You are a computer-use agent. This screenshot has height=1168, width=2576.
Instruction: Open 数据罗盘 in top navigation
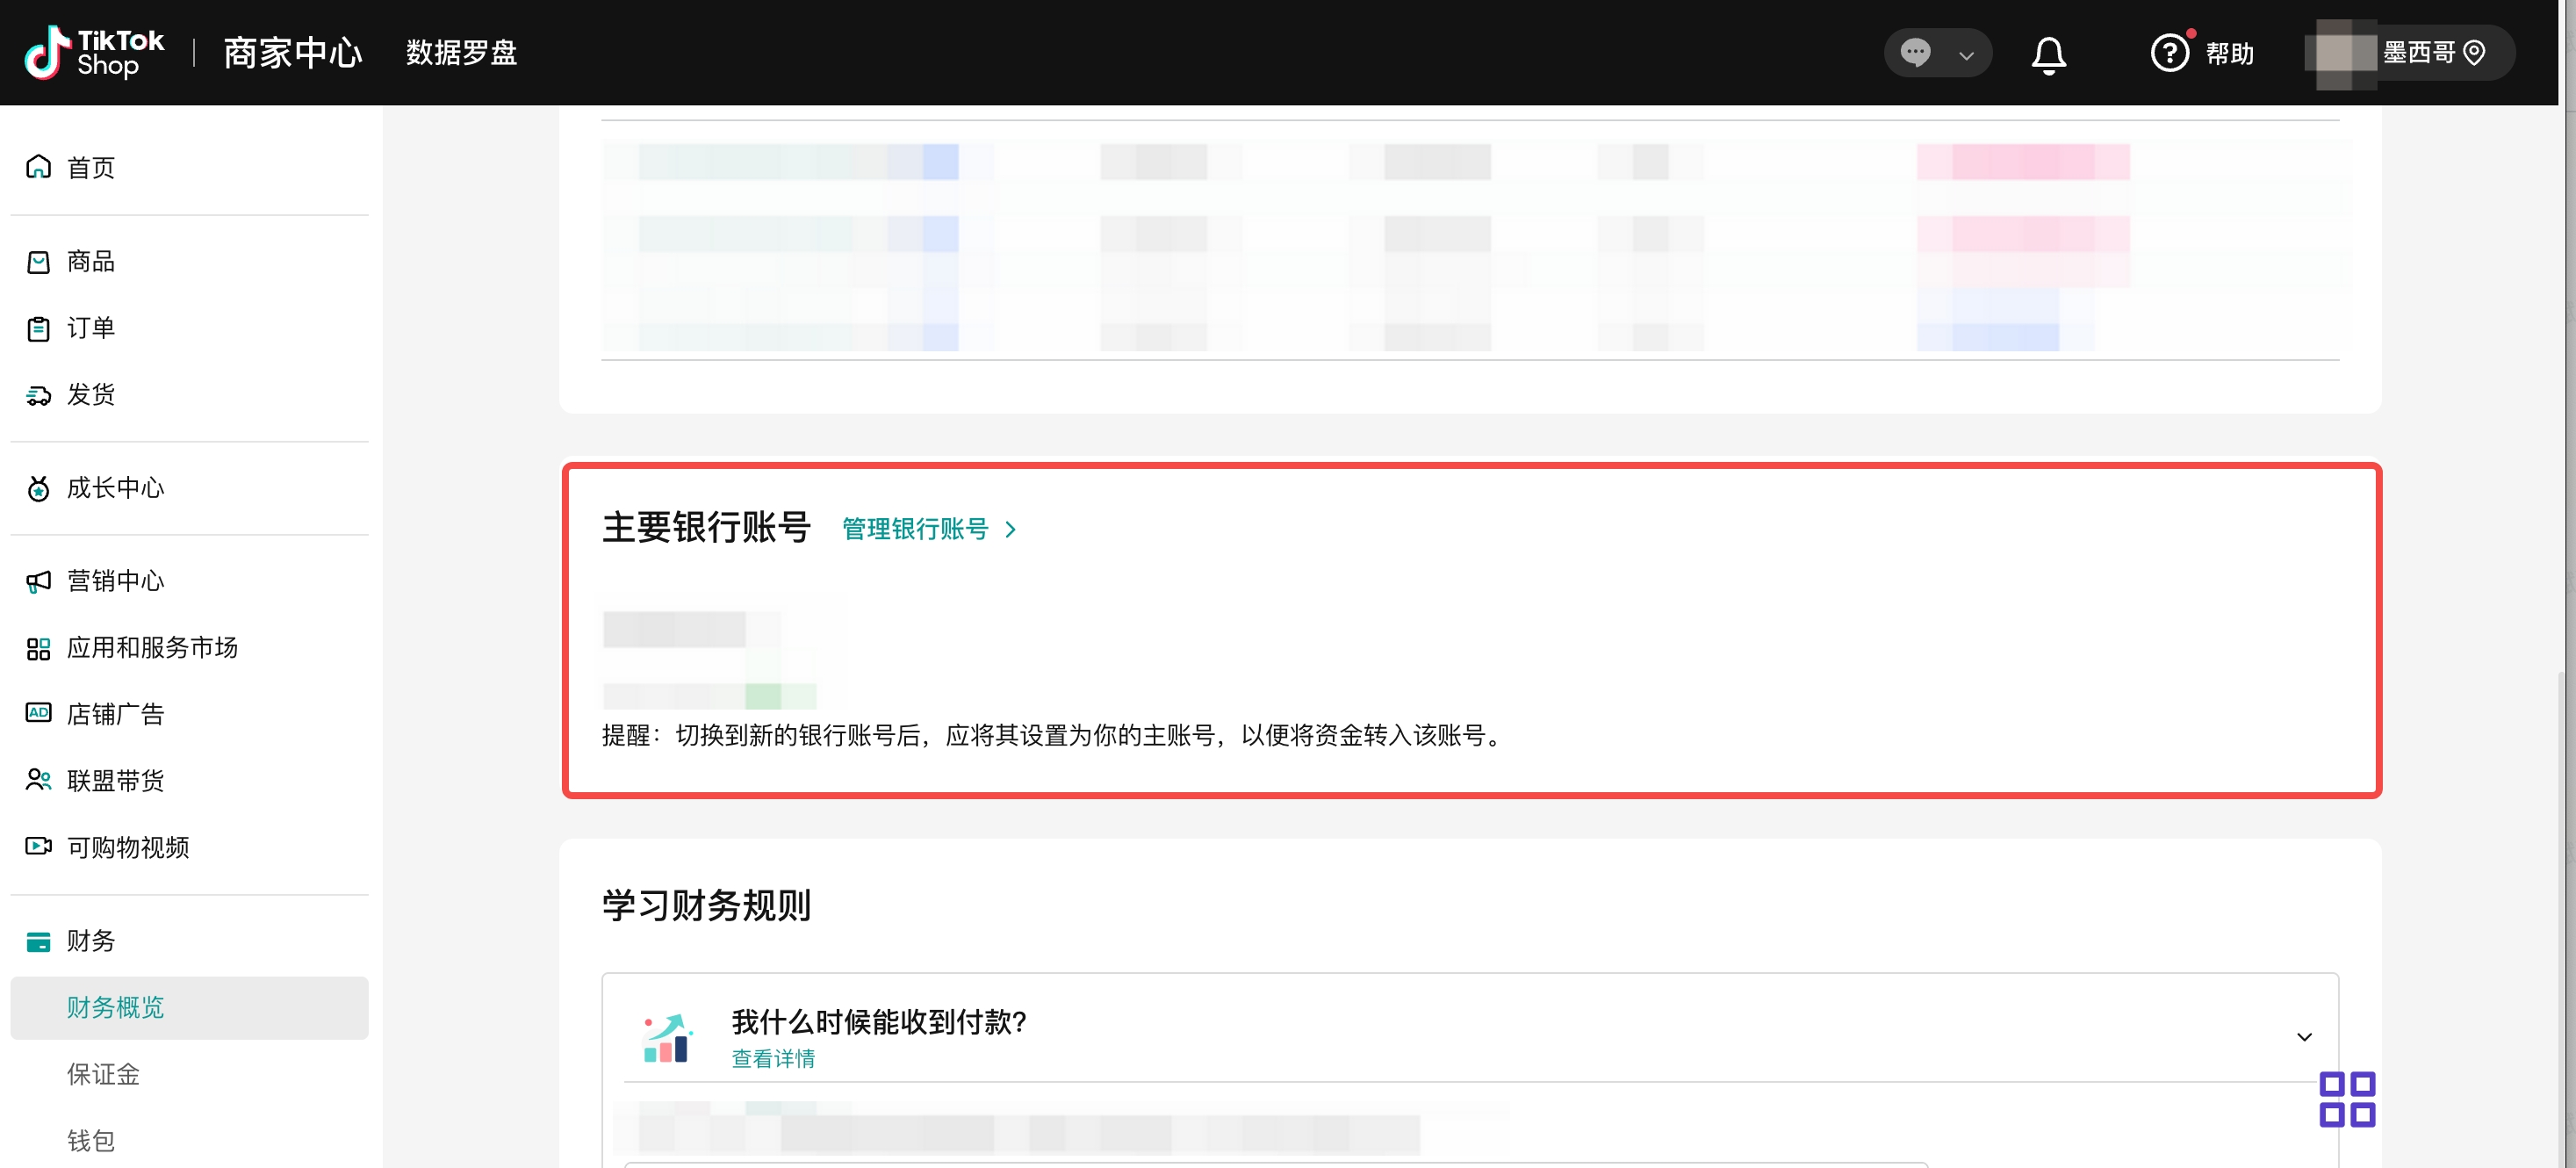pos(461,53)
